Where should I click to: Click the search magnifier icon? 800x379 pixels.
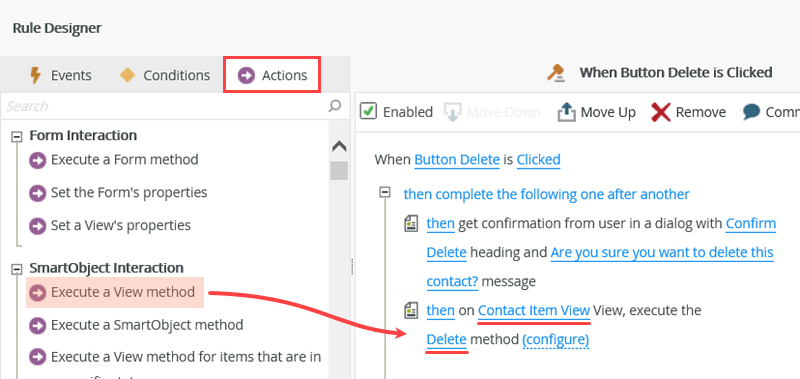[335, 106]
